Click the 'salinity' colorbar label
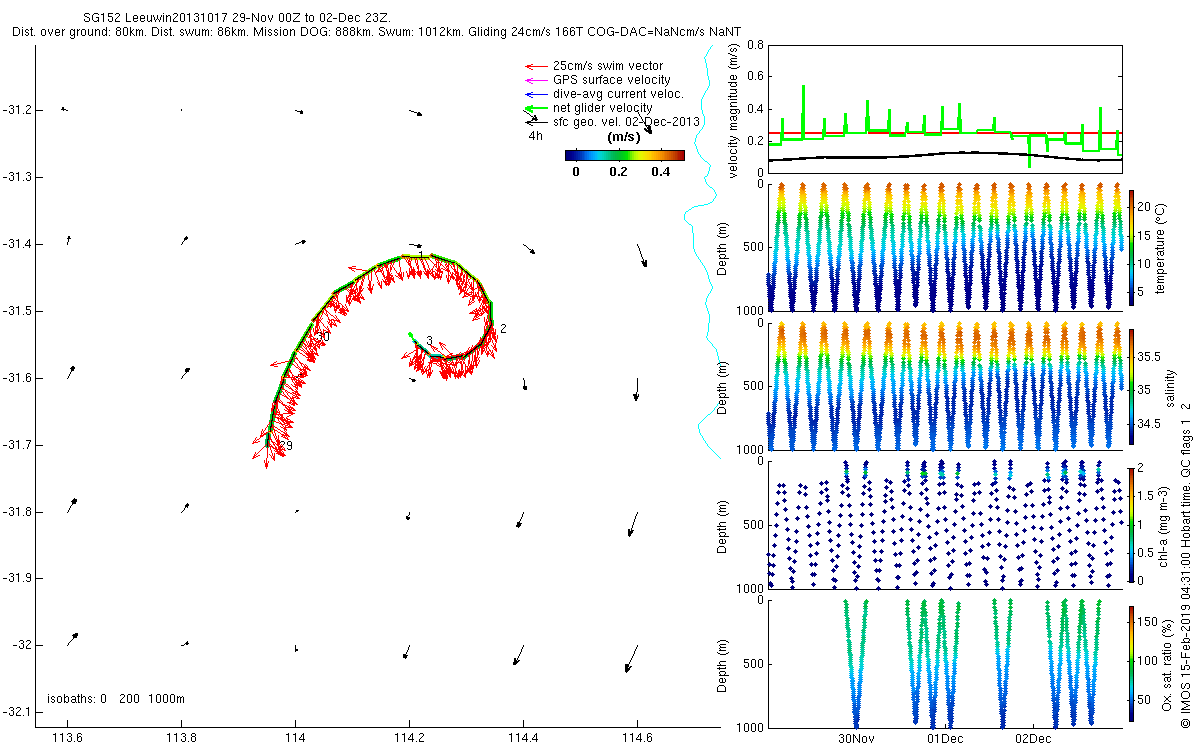 pyautogui.click(x=1171, y=387)
